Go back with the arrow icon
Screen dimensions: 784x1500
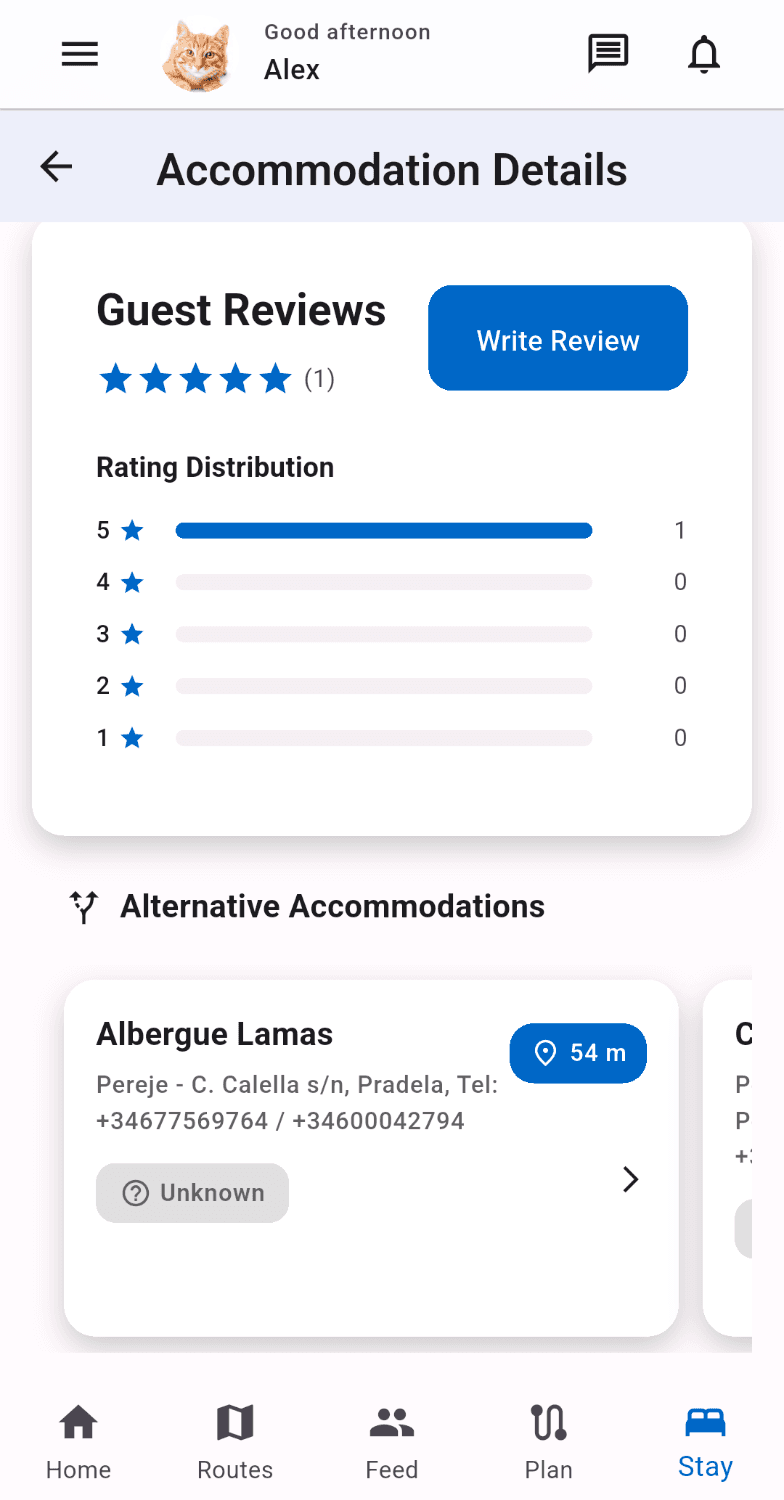57,167
